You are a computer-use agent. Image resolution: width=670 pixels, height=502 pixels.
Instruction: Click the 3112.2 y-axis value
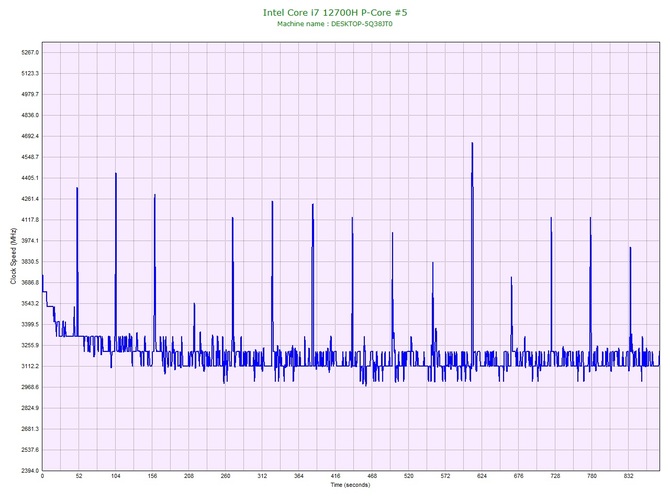point(30,367)
